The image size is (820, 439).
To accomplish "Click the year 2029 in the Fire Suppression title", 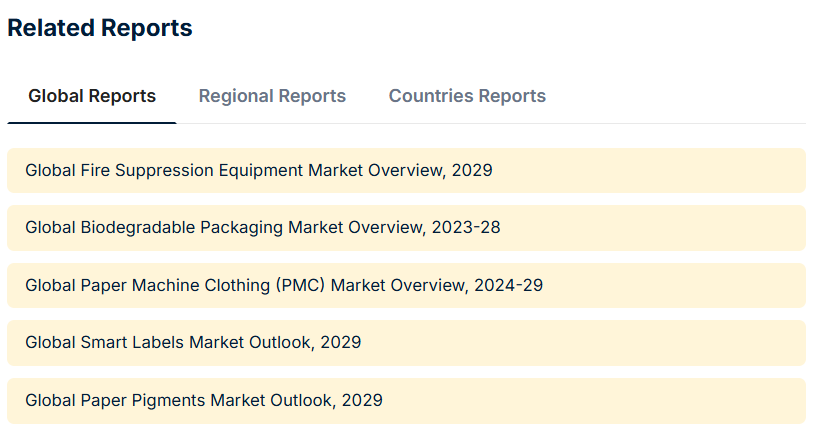I will click(472, 171).
